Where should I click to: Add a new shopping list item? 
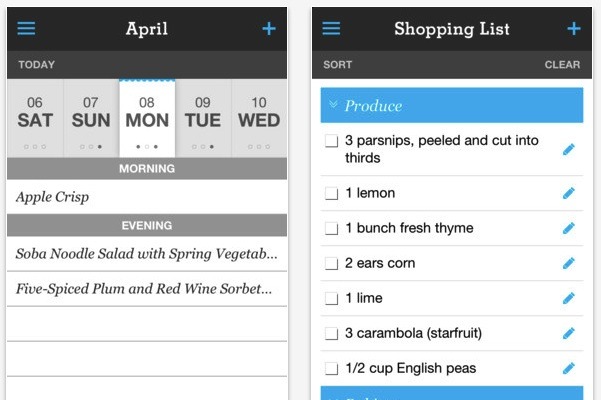click(x=574, y=29)
